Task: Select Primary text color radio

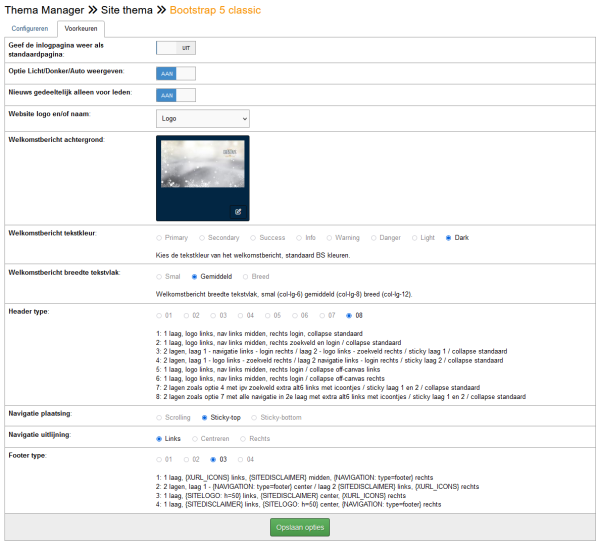Action: (x=160, y=238)
